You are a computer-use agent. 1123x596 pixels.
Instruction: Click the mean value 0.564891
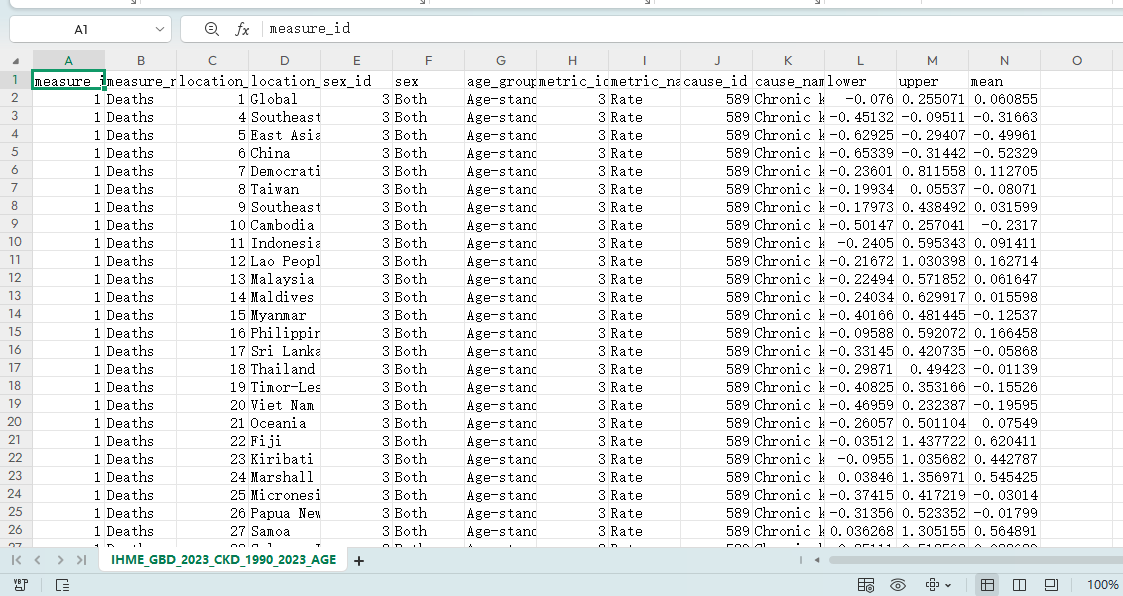[1005, 532]
